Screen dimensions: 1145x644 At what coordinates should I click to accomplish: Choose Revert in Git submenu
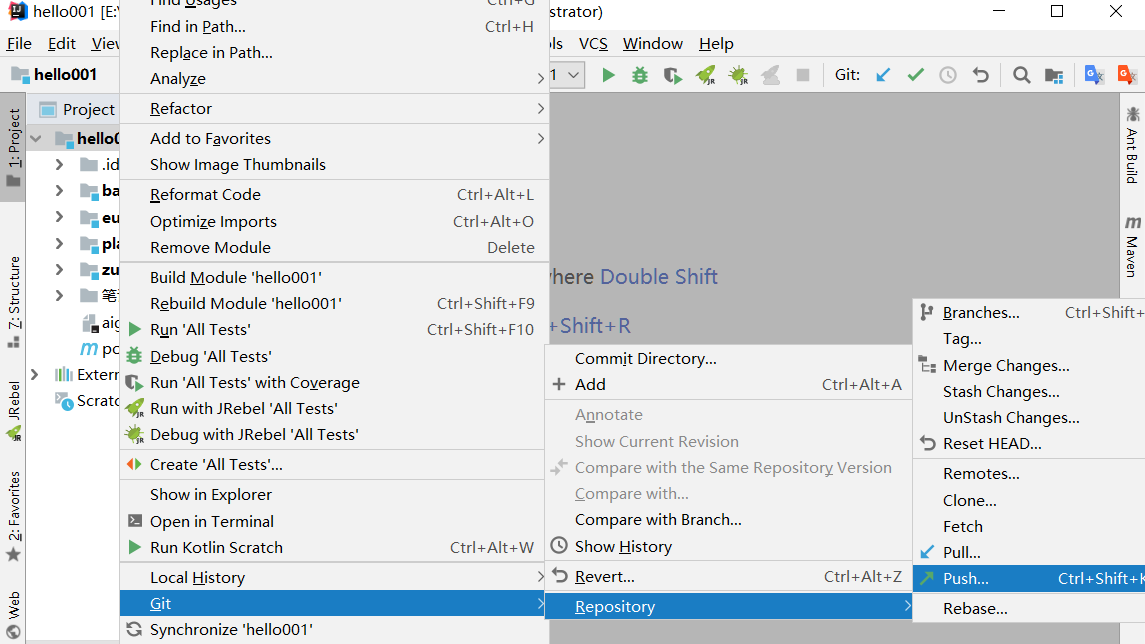[729, 577]
